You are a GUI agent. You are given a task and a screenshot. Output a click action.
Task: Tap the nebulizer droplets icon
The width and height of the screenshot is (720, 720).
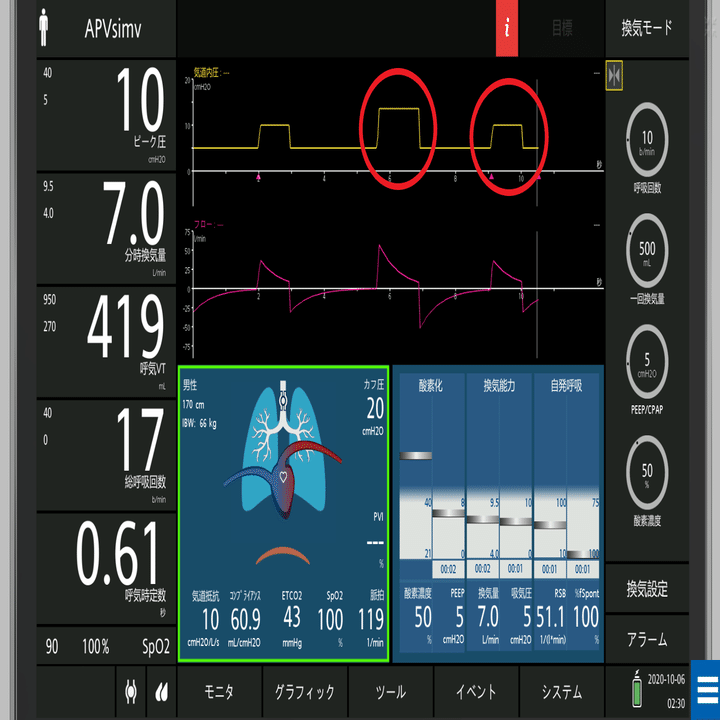pyautogui.click(x=161, y=691)
